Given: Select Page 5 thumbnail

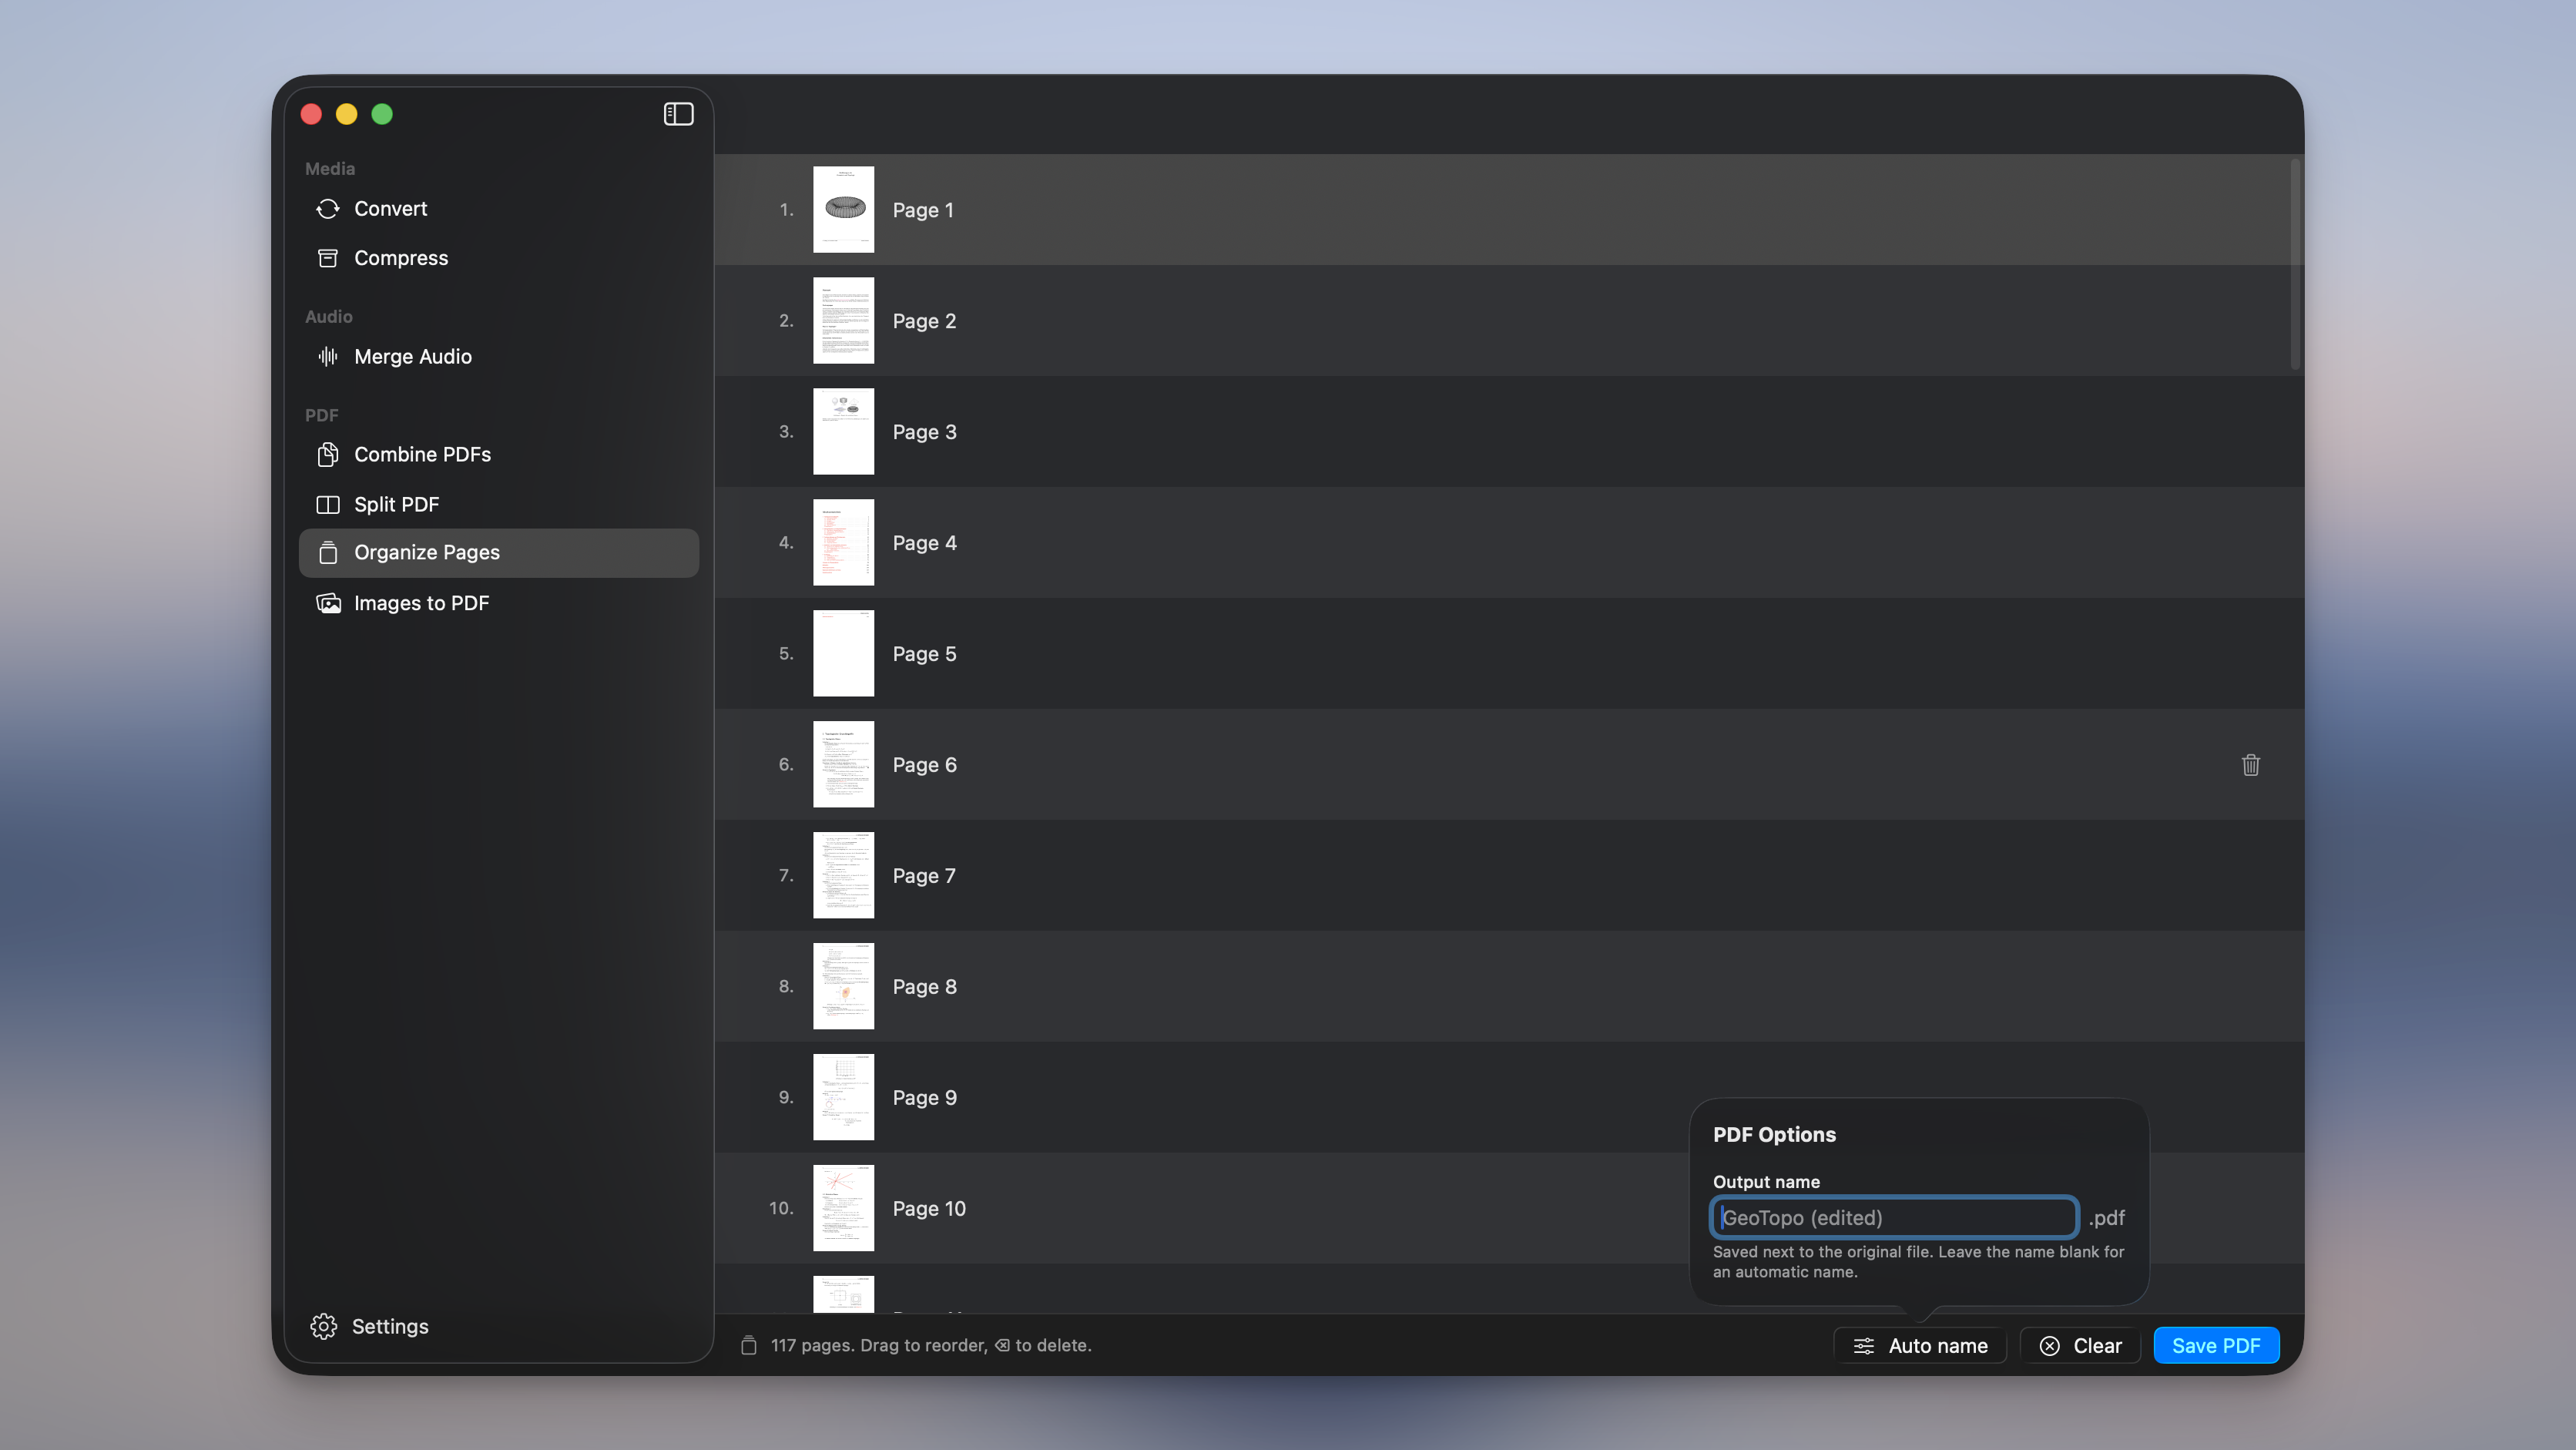Looking at the screenshot, I should pyautogui.click(x=843, y=654).
